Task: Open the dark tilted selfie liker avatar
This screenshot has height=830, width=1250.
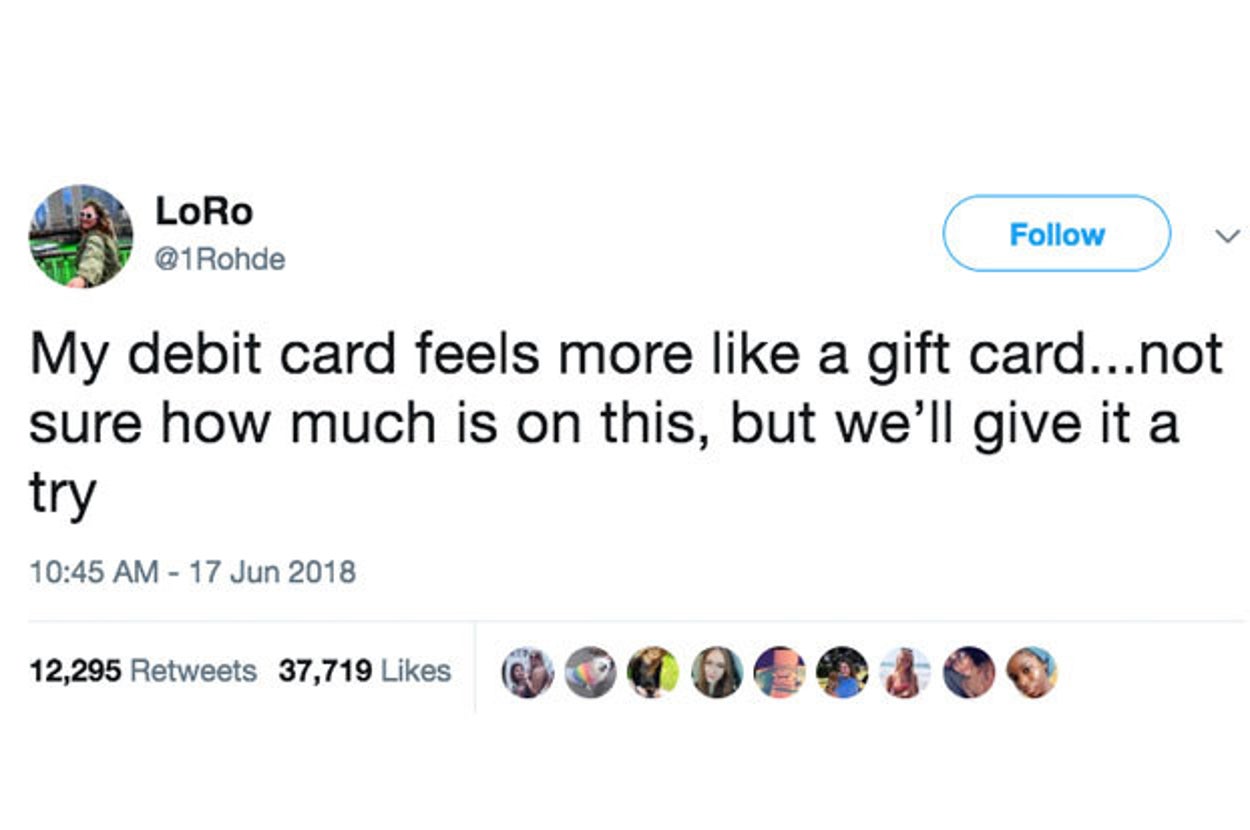Action: point(968,672)
